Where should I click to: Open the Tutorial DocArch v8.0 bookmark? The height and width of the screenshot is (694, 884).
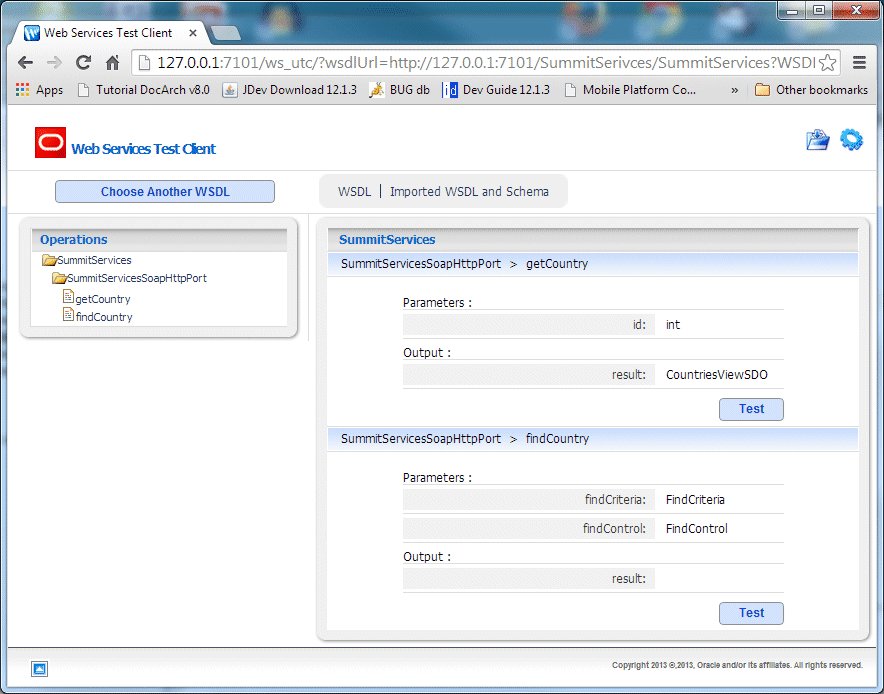[x=143, y=90]
